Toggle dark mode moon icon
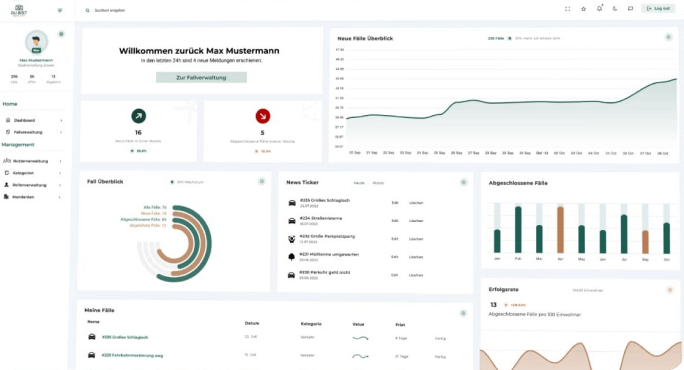Viewport: 684px width, 370px height. coord(615,9)
